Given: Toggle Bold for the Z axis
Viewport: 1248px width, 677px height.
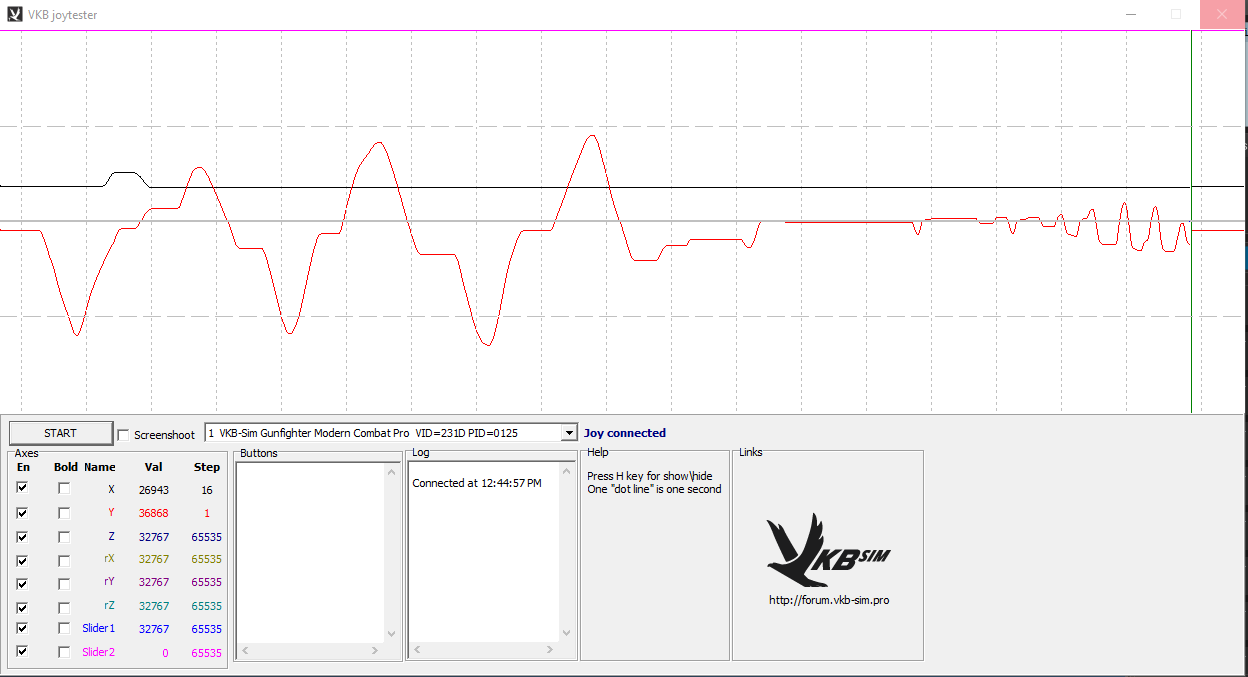Looking at the screenshot, I should [x=64, y=536].
